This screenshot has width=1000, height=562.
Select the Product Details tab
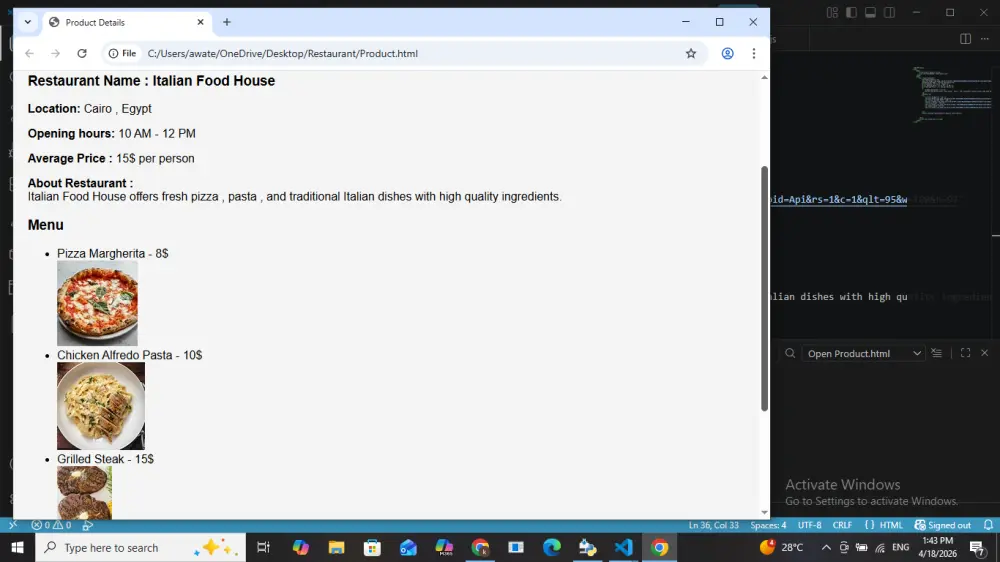tap(126, 22)
